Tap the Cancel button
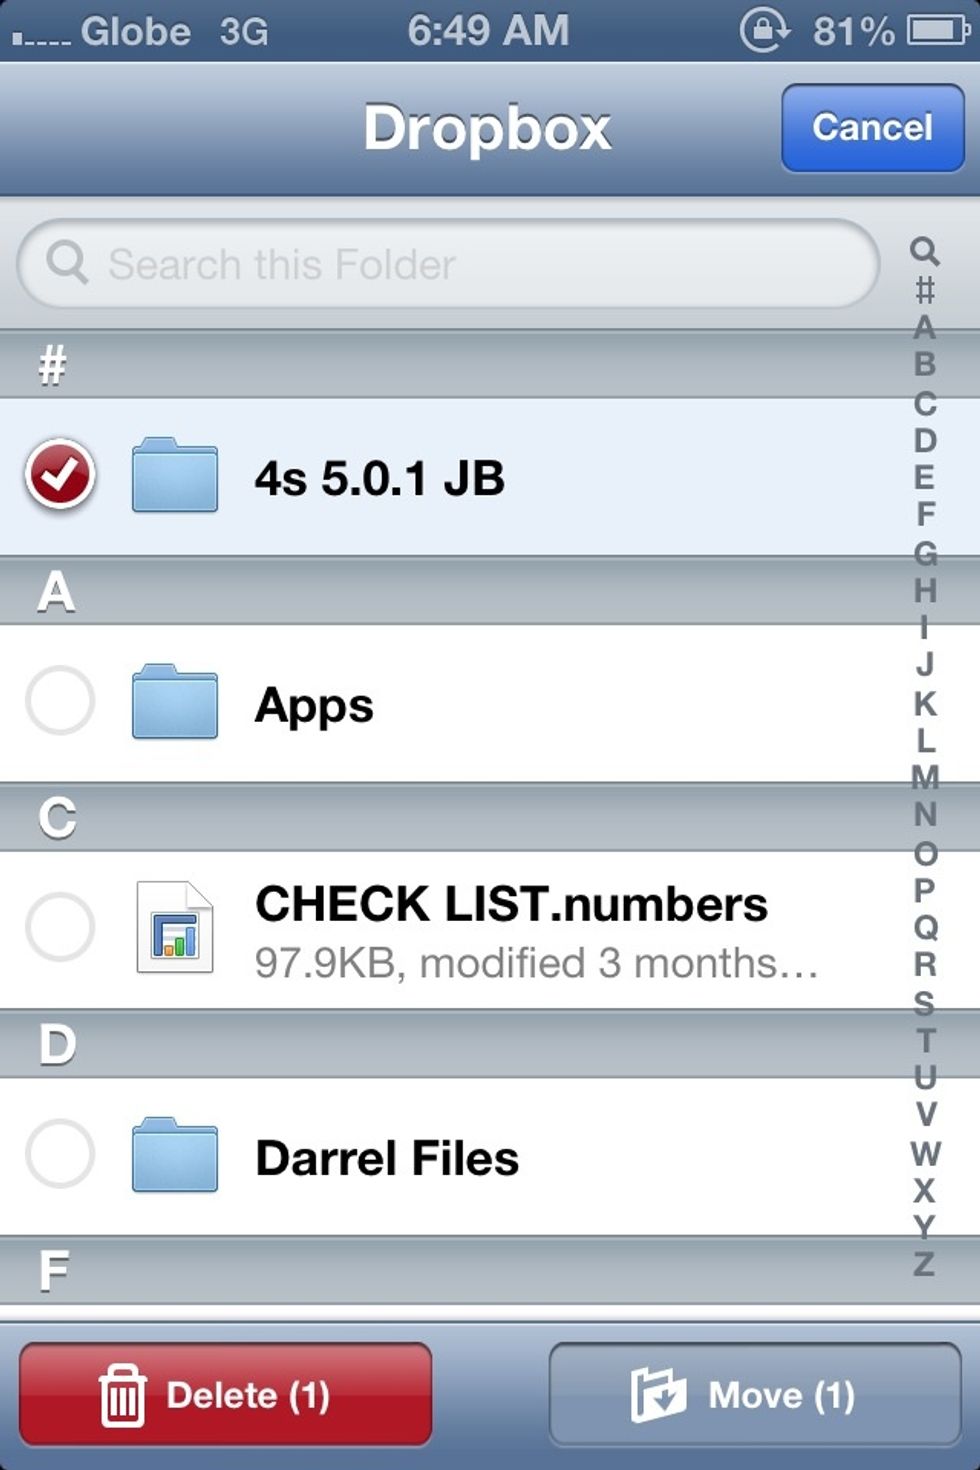Viewport: 980px width, 1470px height. [871, 128]
